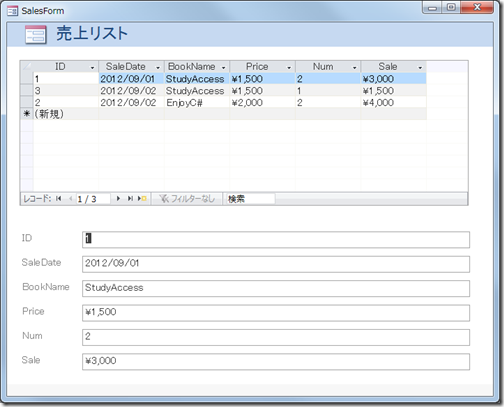
Task: Create new blank record navigation button
Action: [142, 199]
